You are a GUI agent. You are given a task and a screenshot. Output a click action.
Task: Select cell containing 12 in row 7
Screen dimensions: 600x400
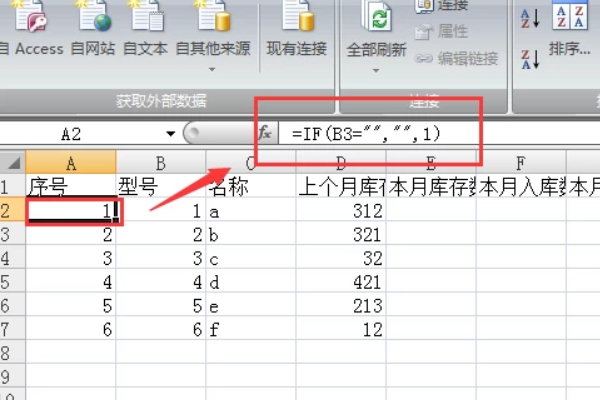pyautogui.click(x=341, y=329)
